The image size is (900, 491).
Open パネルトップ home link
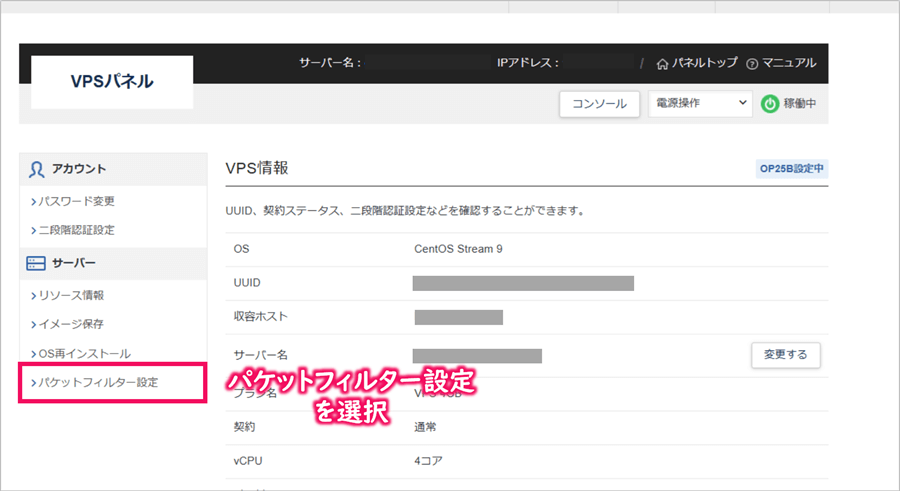(x=697, y=63)
